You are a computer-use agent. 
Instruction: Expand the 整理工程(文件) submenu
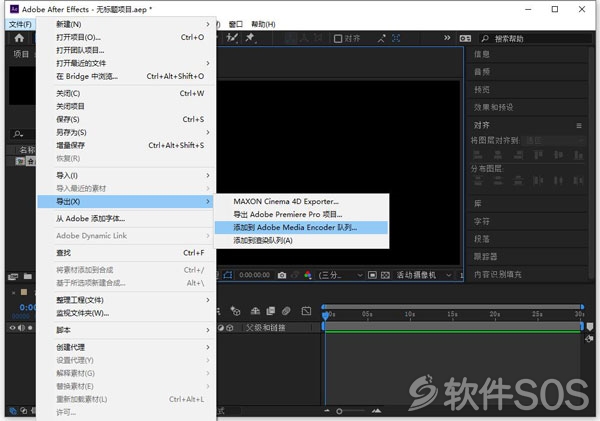pos(126,300)
